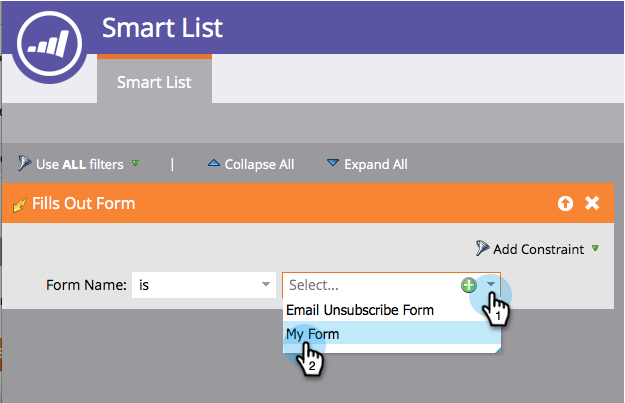Viewport: 625px width, 403px height.
Task: Expand the Form Name value dropdown arrow
Action: click(x=490, y=285)
